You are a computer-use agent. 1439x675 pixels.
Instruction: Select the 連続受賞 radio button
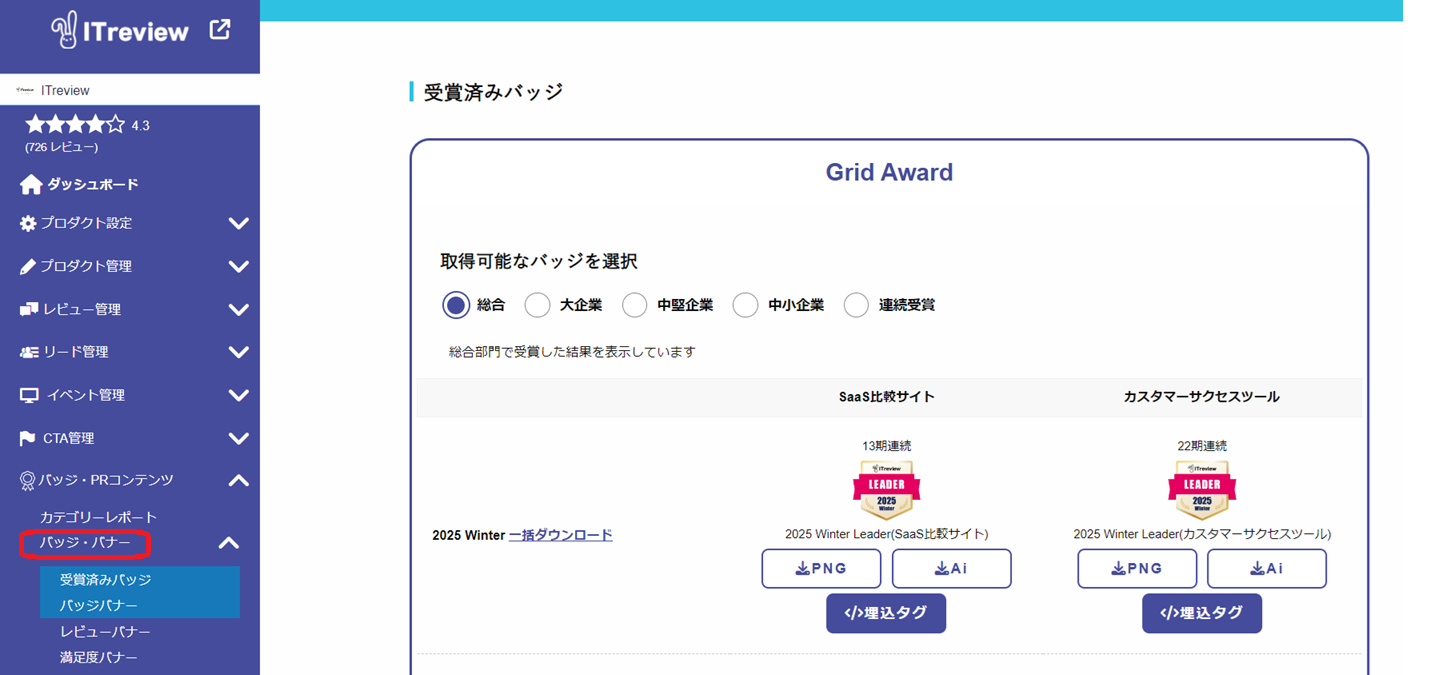(x=855, y=305)
